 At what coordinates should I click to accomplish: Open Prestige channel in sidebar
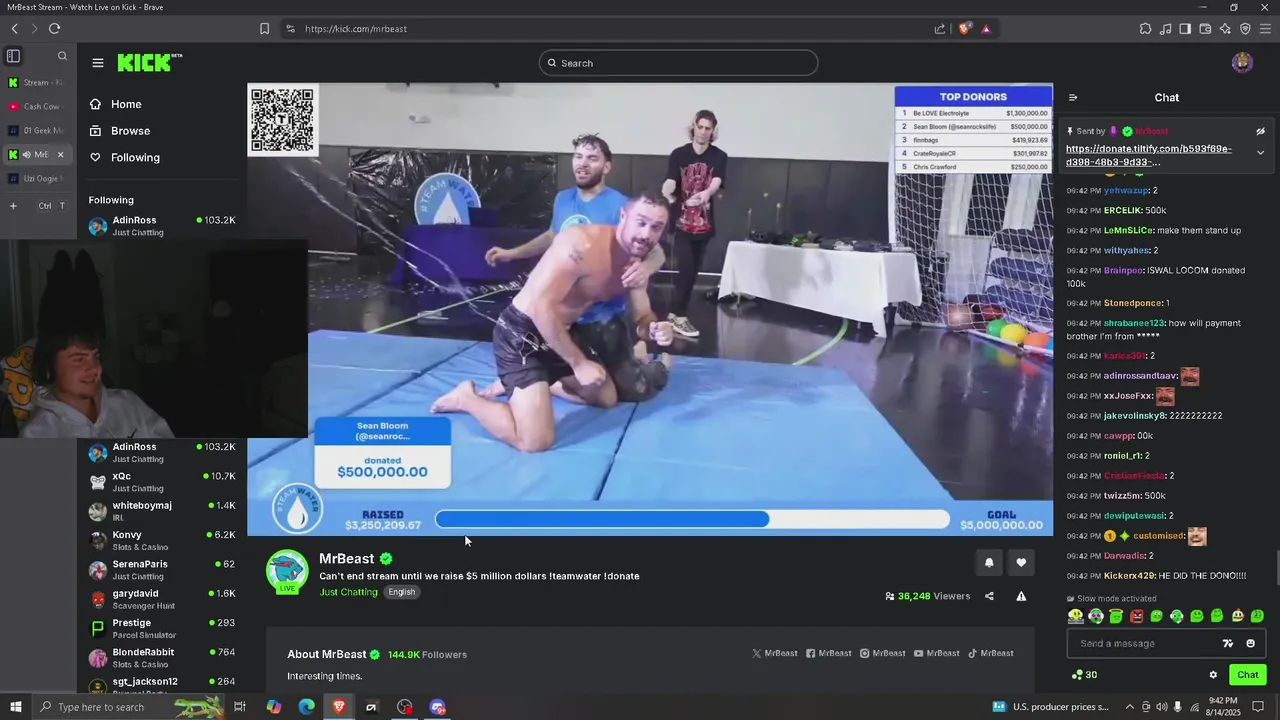162,628
